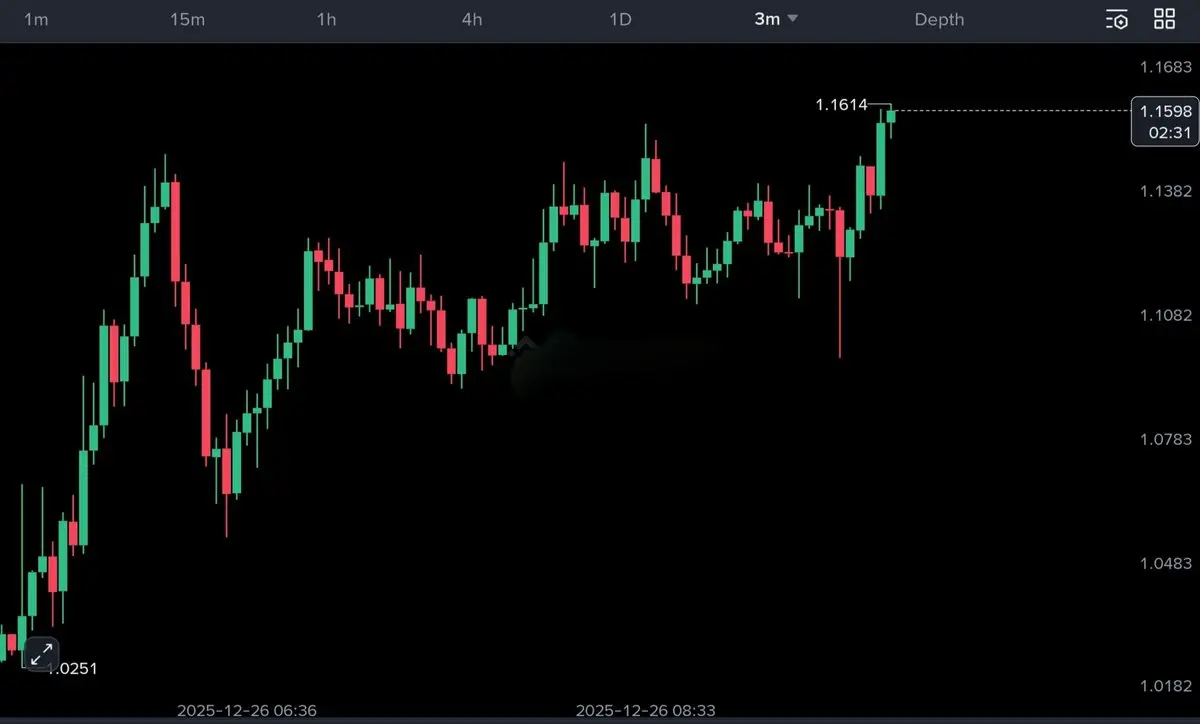Screen dimensions: 1200x724
Task: Switch to the 15m timeframe tab
Action: click(x=188, y=20)
